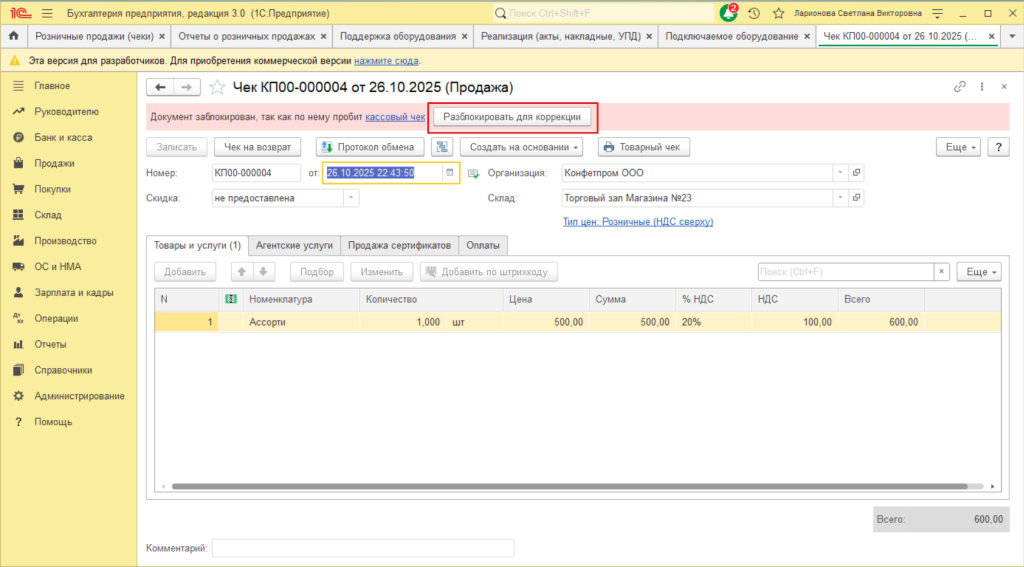Viewport: 1024px width, 567px height.
Task: Open the history clock icon in title bar
Action: point(753,13)
